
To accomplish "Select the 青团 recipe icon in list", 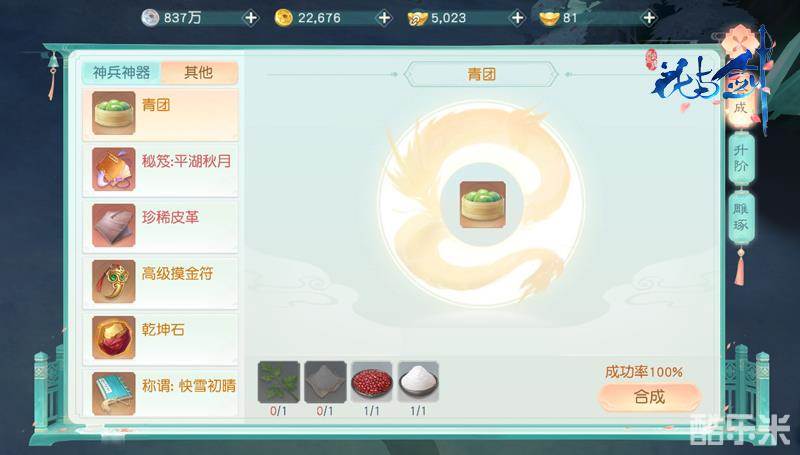I will [114, 113].
